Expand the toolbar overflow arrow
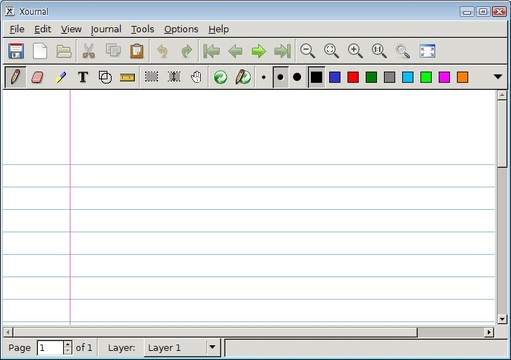 point(498,77)
